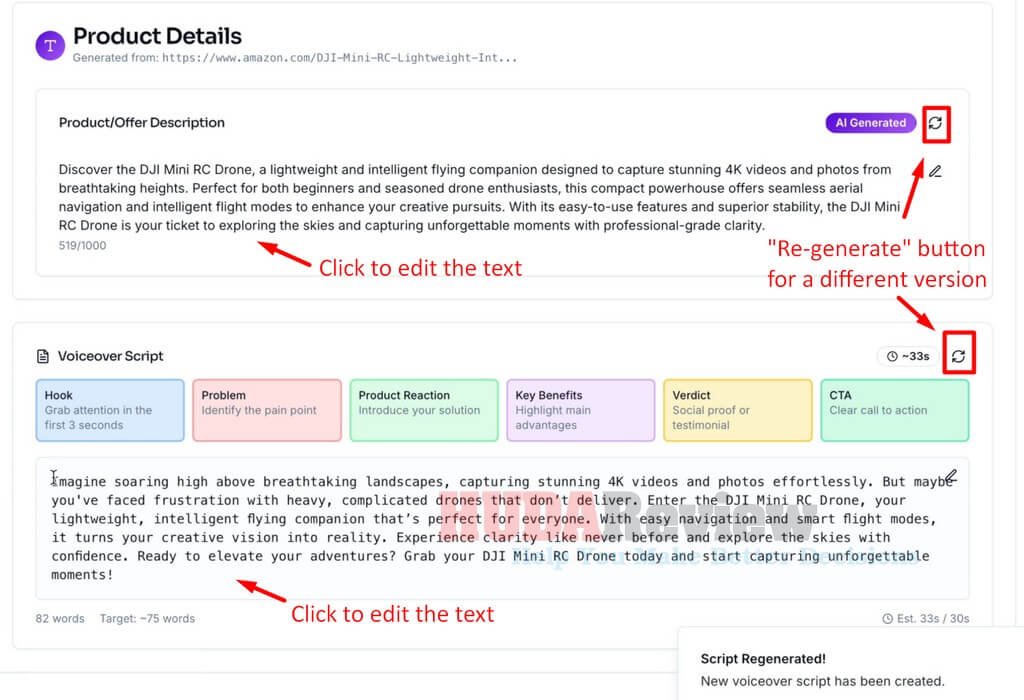Select the CTA section card

(x=895, y=410)
